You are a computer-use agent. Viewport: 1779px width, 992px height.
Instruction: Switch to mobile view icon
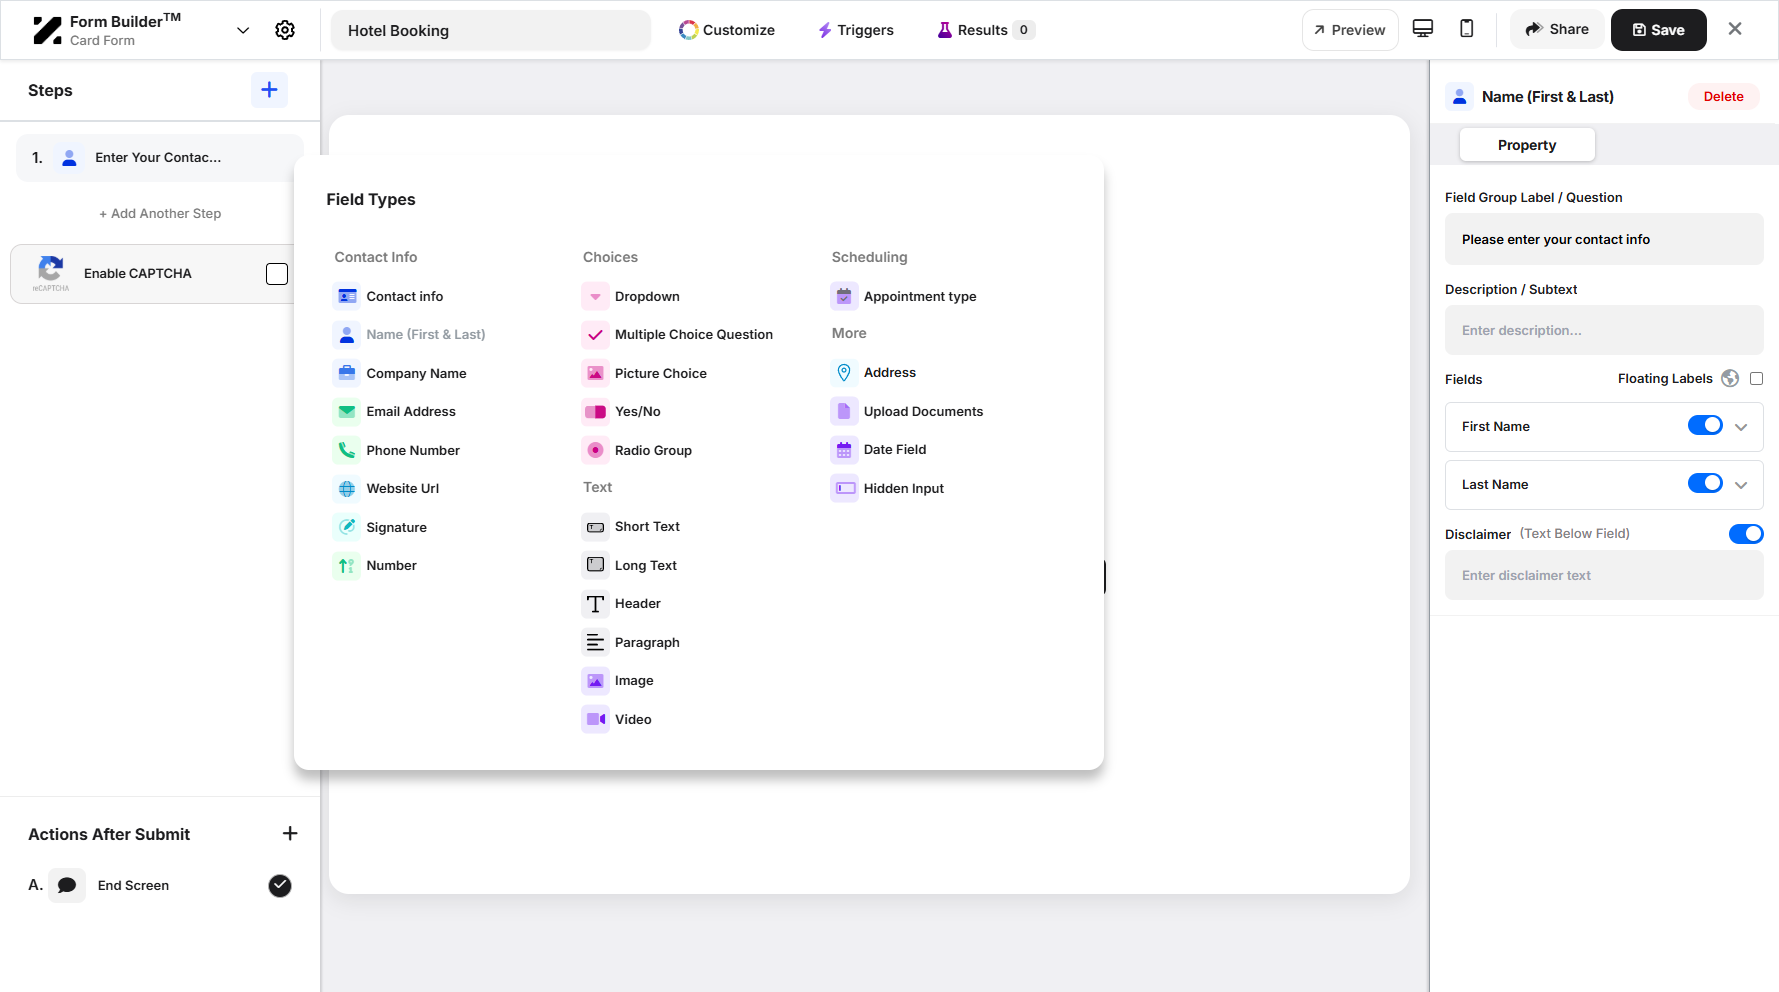[1467, 29]
